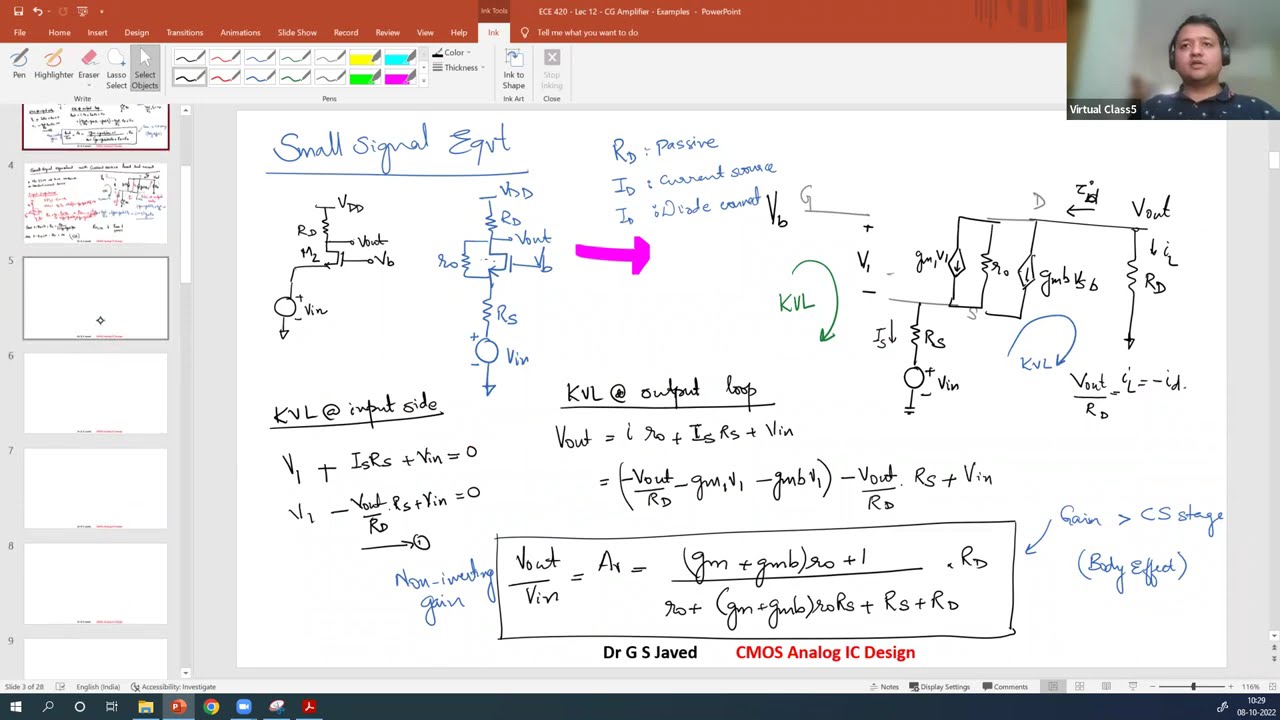Open Zoom app from taskbar
Viewport: 1280px width, 720px height.
click(243, 707)
